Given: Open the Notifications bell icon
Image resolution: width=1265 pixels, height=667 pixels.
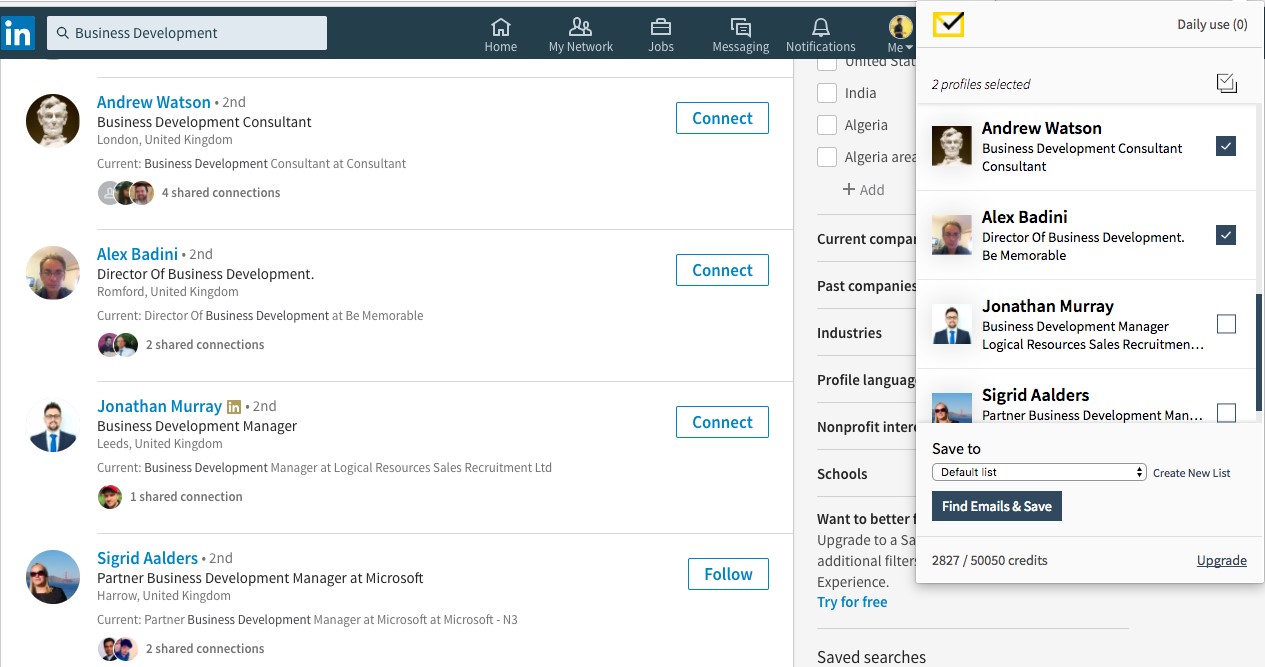Looking at the screenshot, I should point(820,27).
